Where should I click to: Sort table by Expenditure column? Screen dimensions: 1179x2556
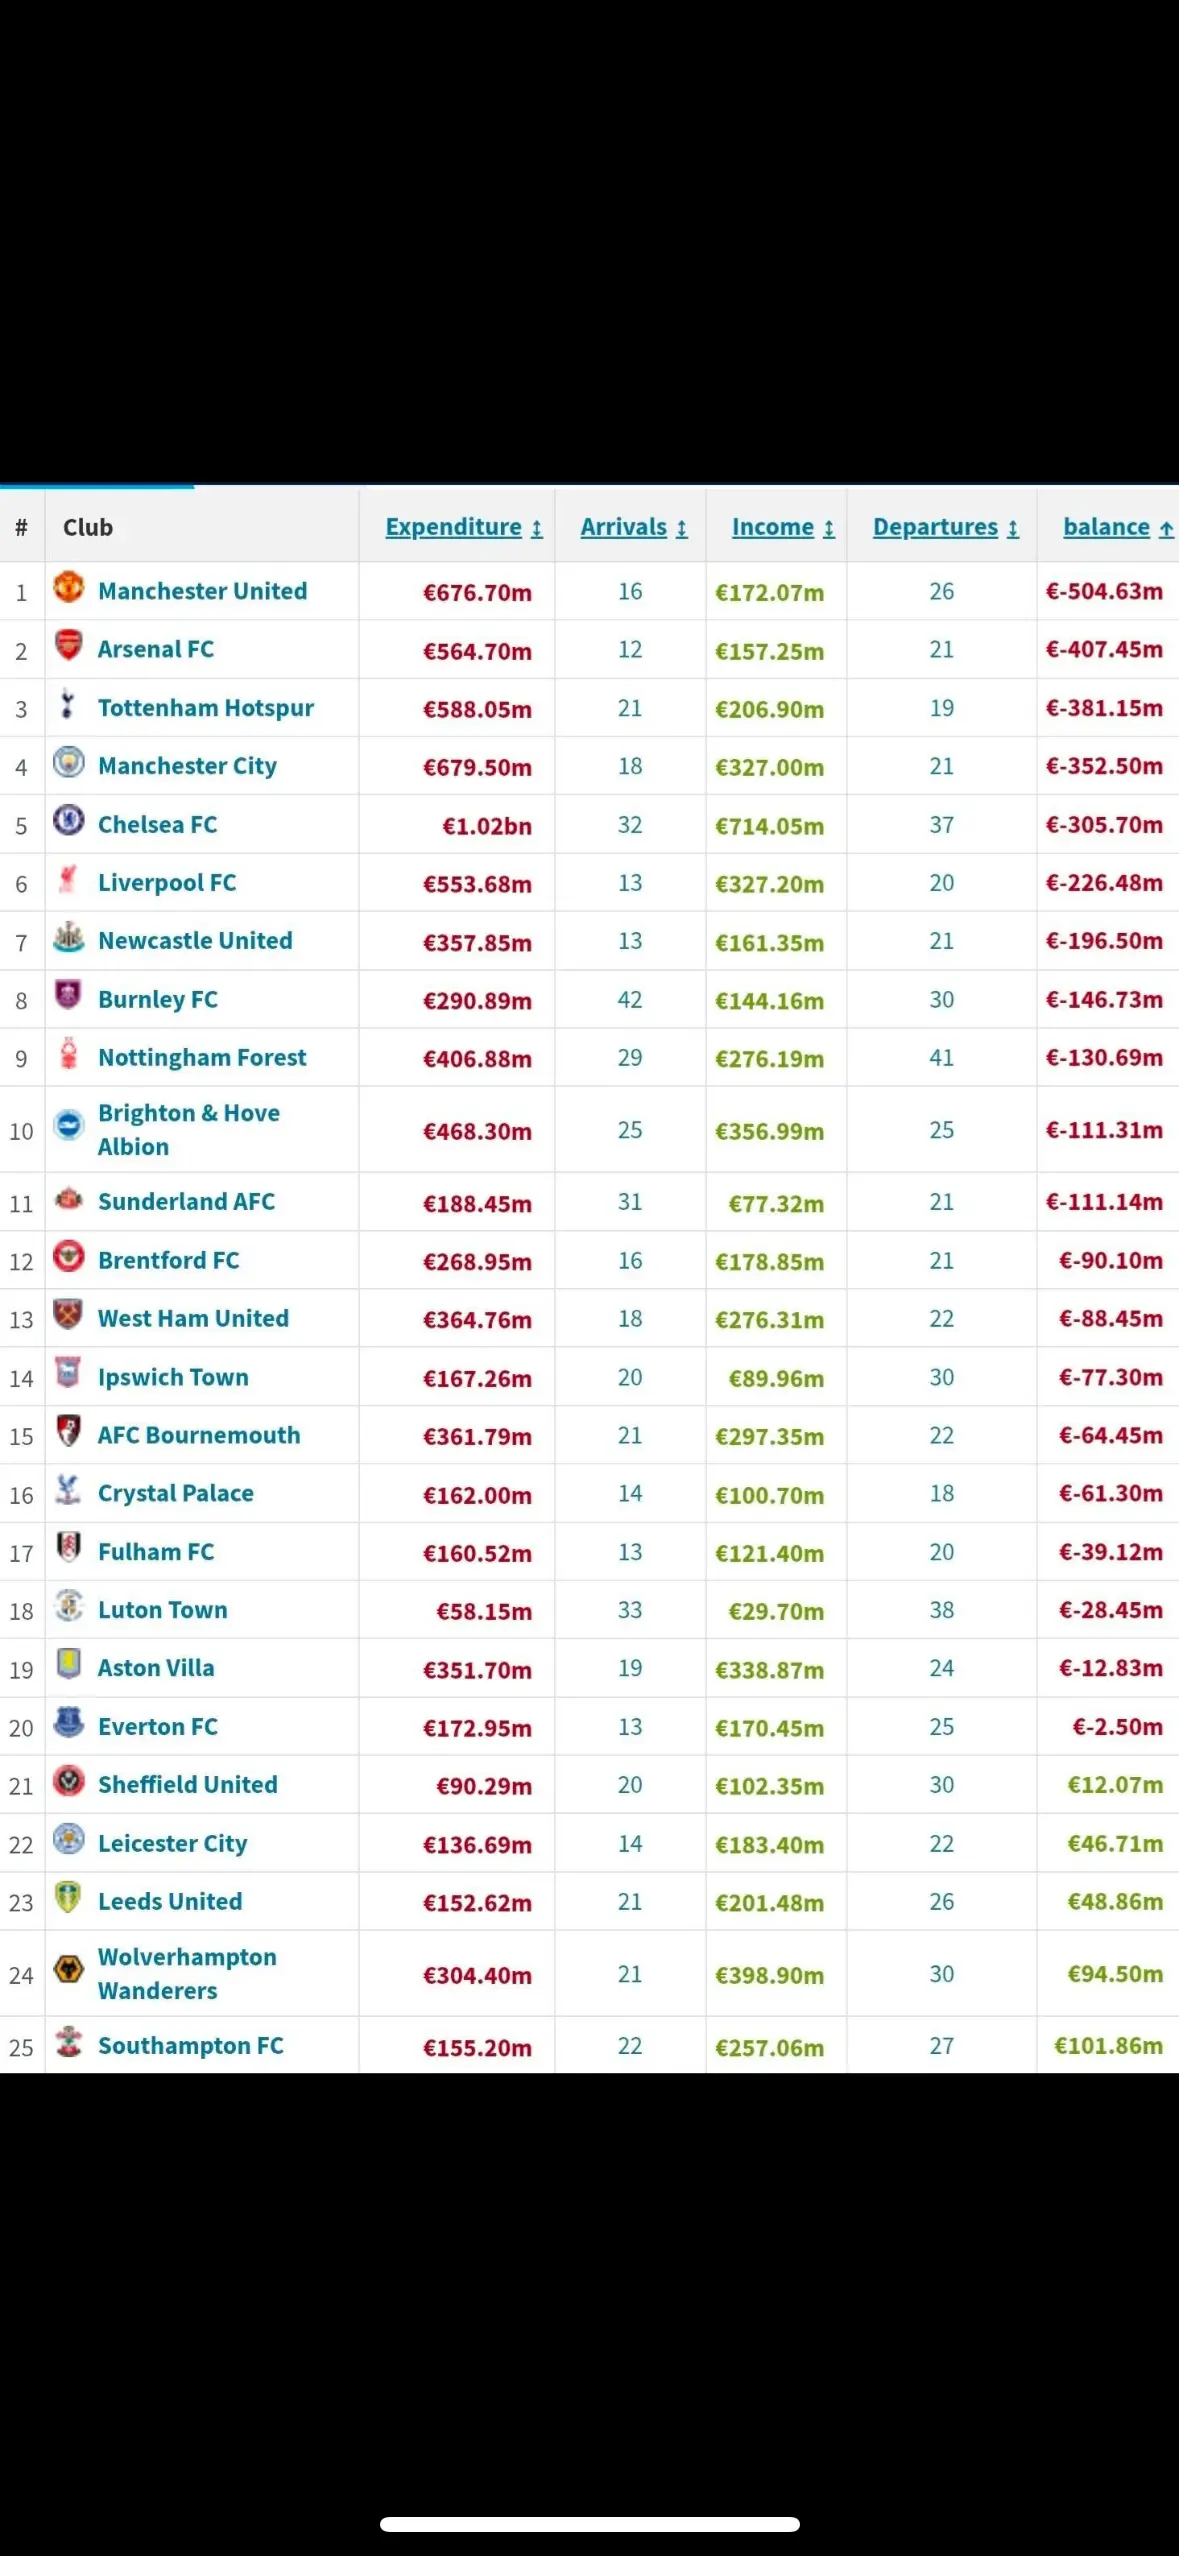(463, 527)
